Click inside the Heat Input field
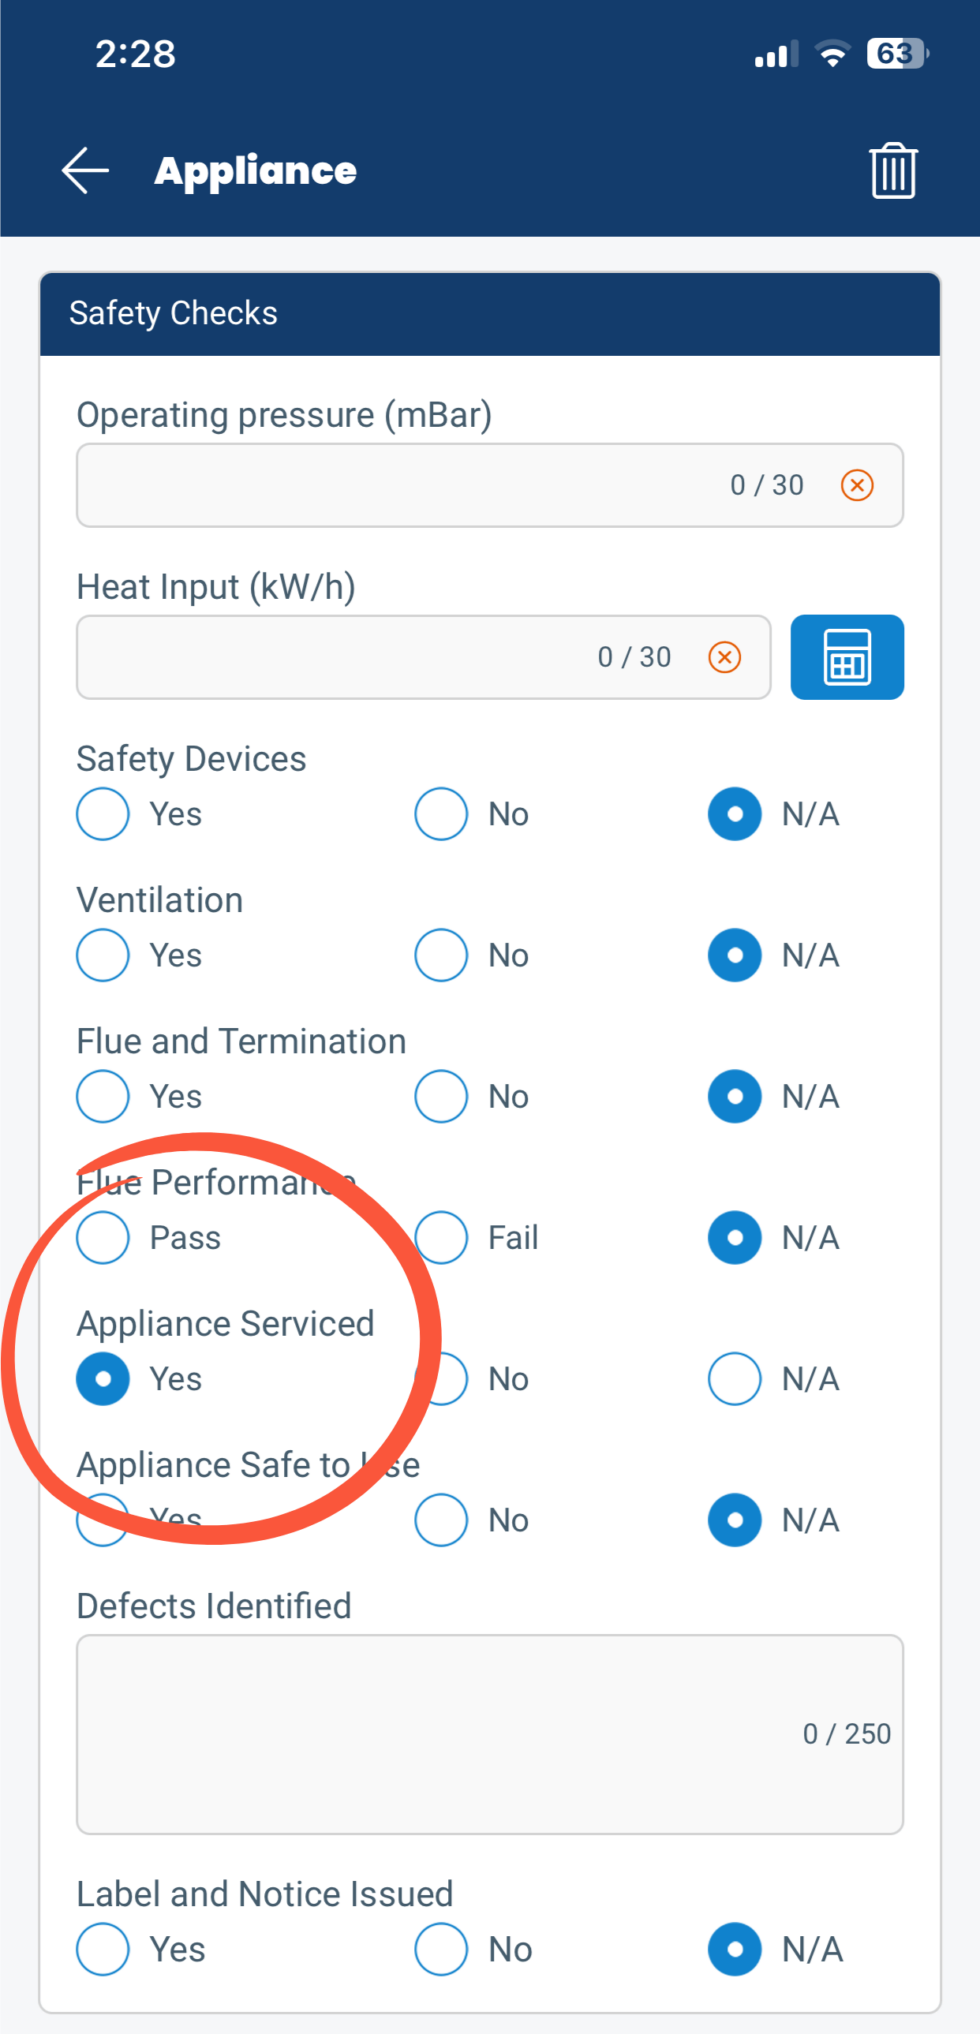The image size is (980, 2034). click(350, 657)
